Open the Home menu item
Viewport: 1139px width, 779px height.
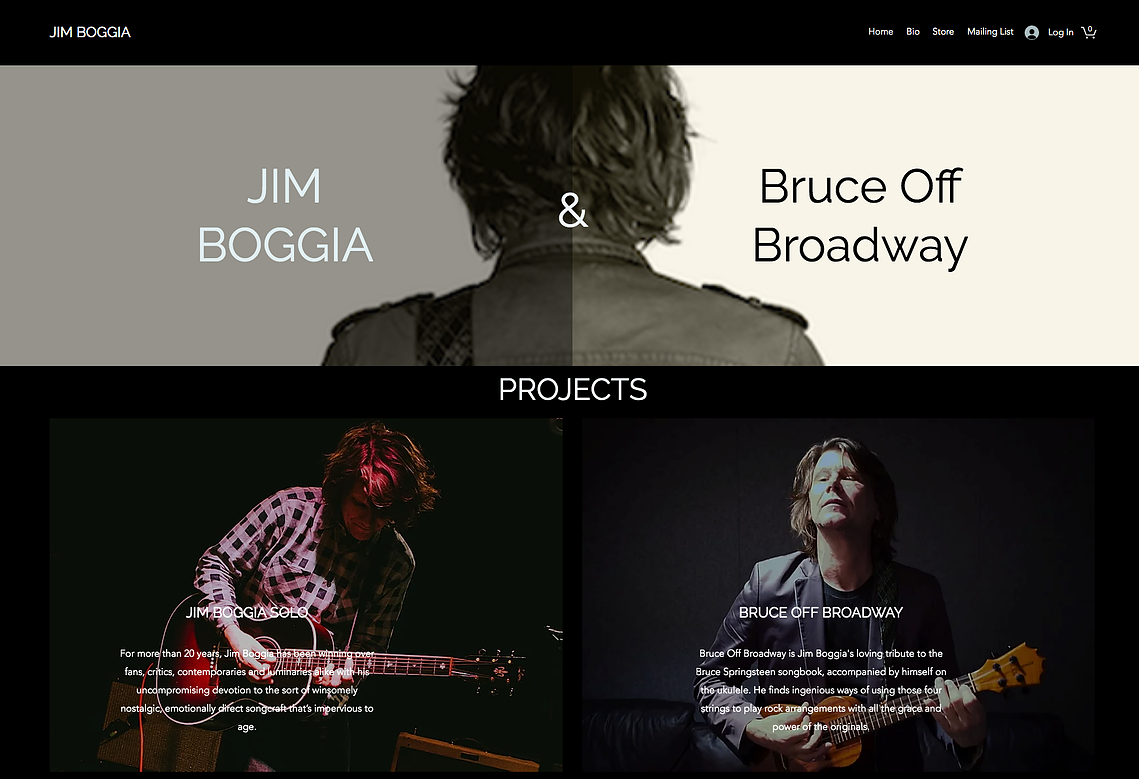click(x=880, y=32)
